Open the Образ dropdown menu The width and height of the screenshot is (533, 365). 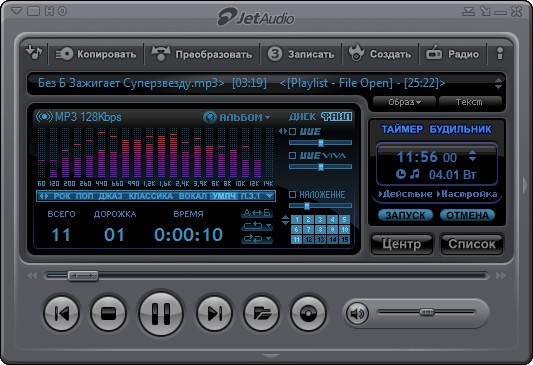[x=404, y=102]
